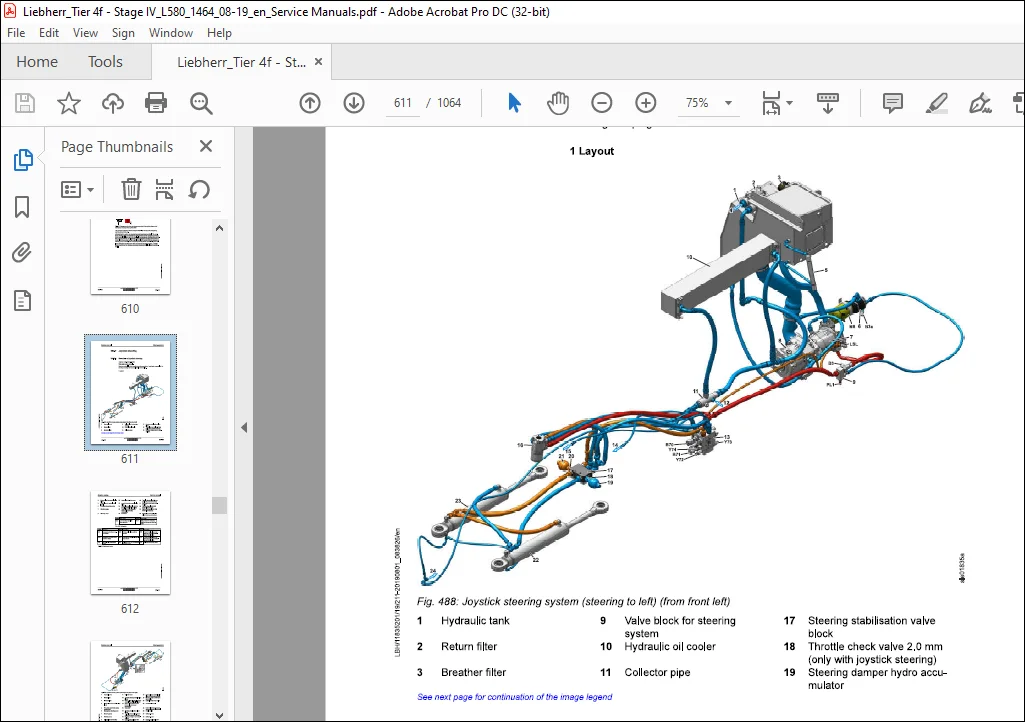Select the partially visible thumbnail below 612

point(130,681)
